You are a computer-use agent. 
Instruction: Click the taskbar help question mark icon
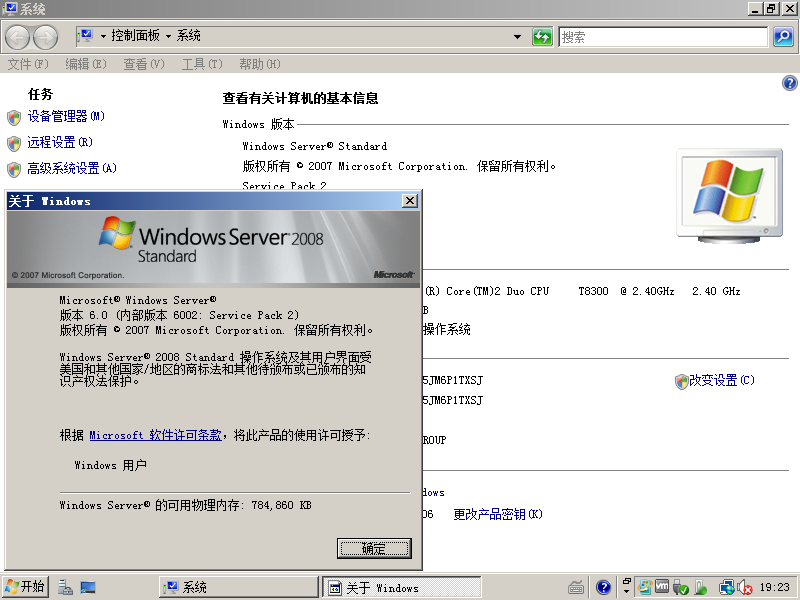point(603,587)
